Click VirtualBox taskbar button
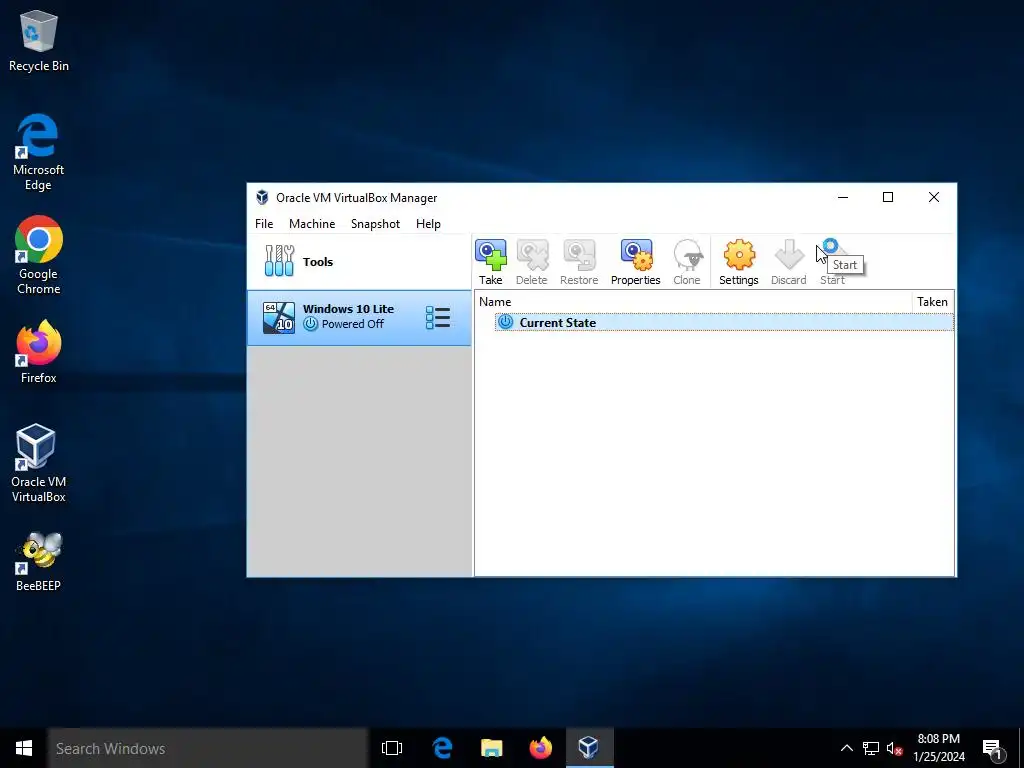 (589, 748)
